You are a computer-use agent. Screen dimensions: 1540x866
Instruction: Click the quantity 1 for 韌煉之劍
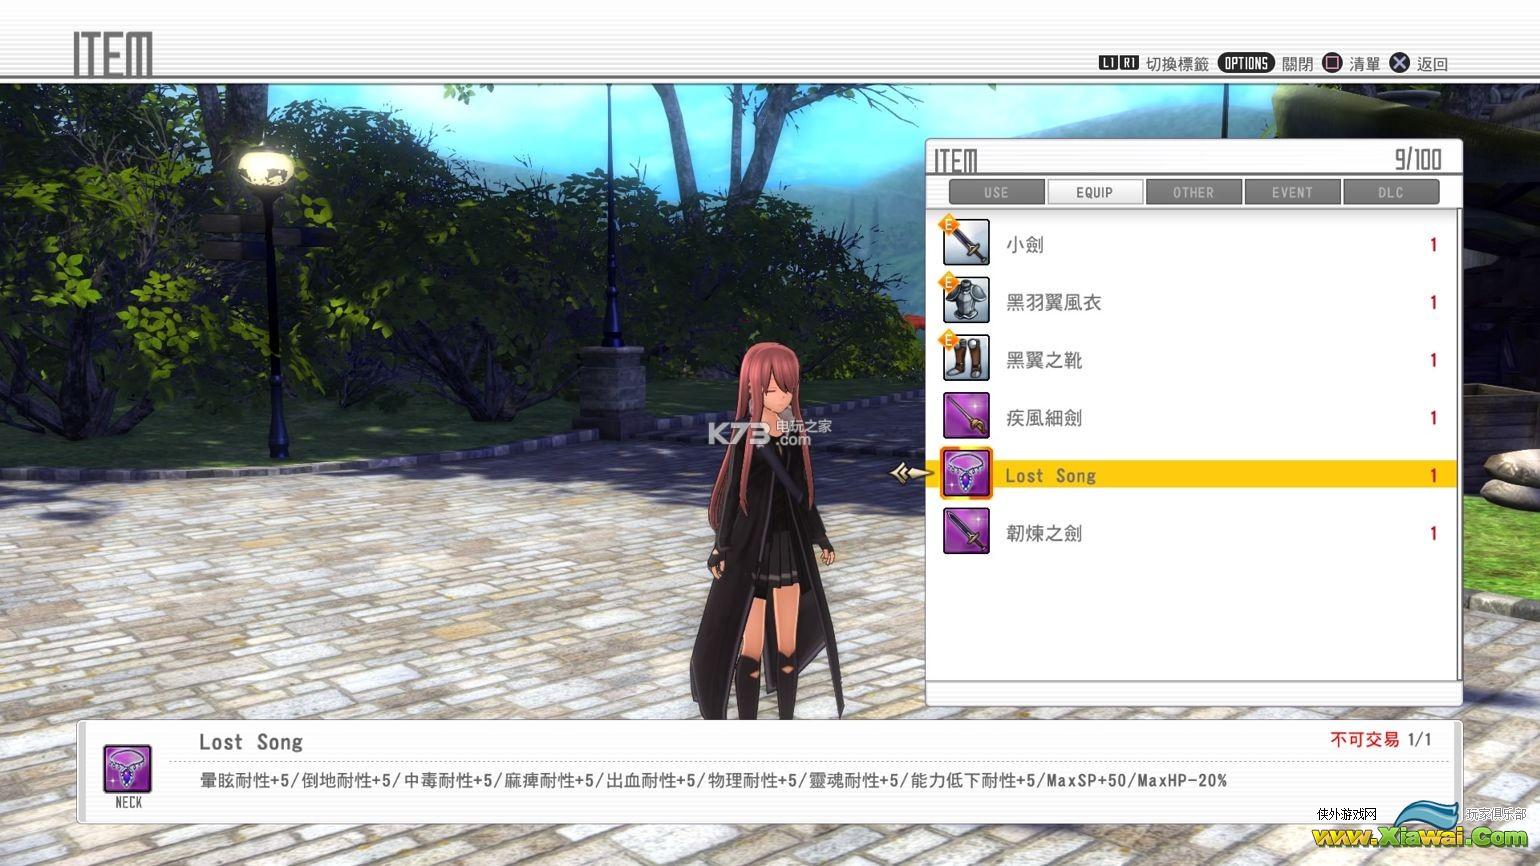point(1433,533)
